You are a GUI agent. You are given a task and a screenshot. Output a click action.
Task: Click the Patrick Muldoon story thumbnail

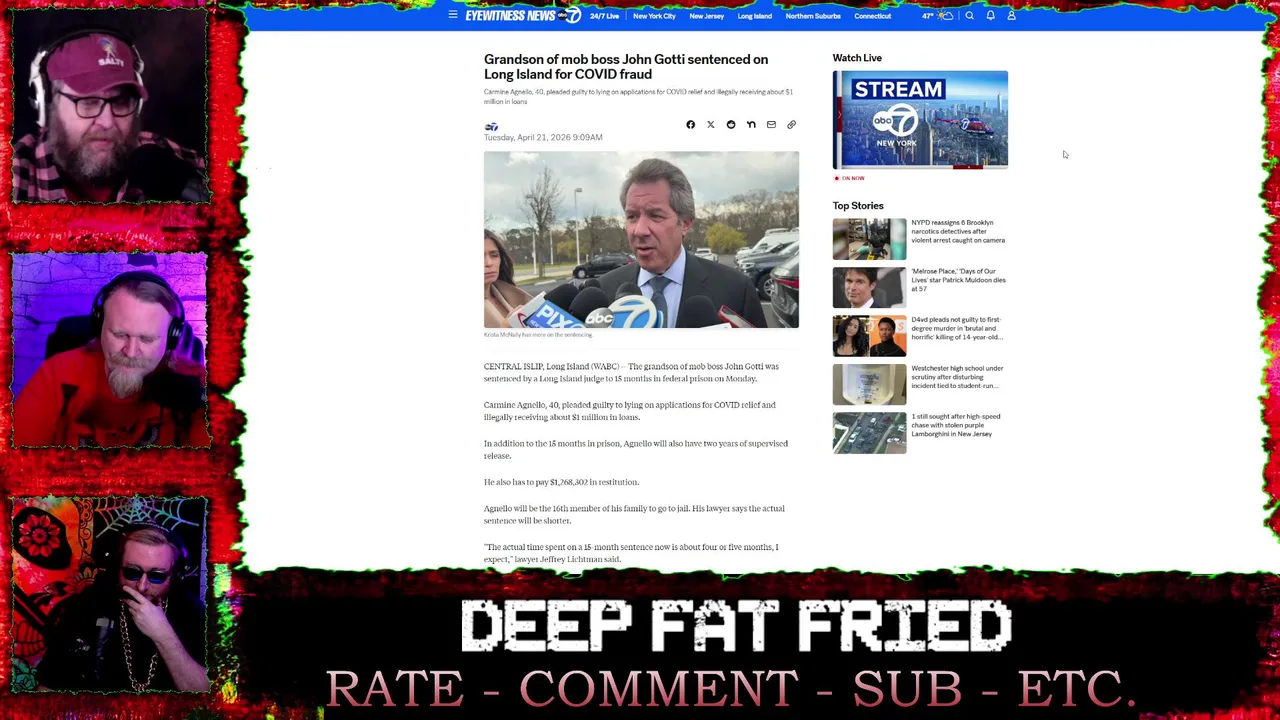click(869, 288)
